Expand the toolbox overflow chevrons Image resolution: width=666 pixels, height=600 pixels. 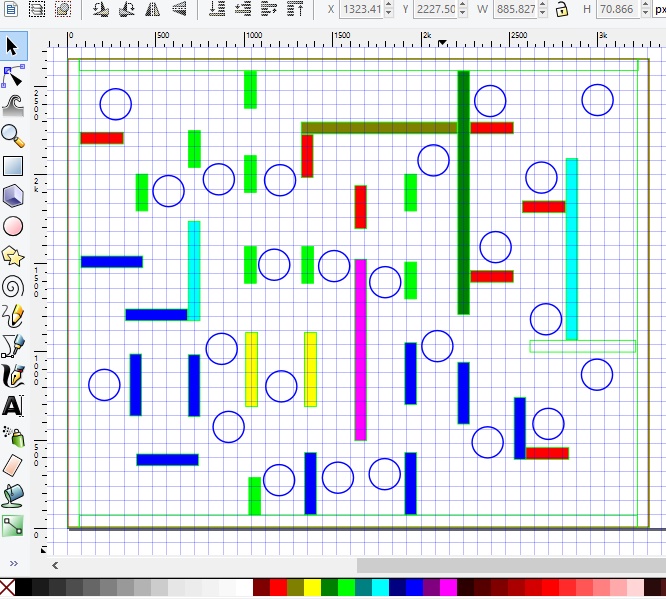[x=14, y=563]
